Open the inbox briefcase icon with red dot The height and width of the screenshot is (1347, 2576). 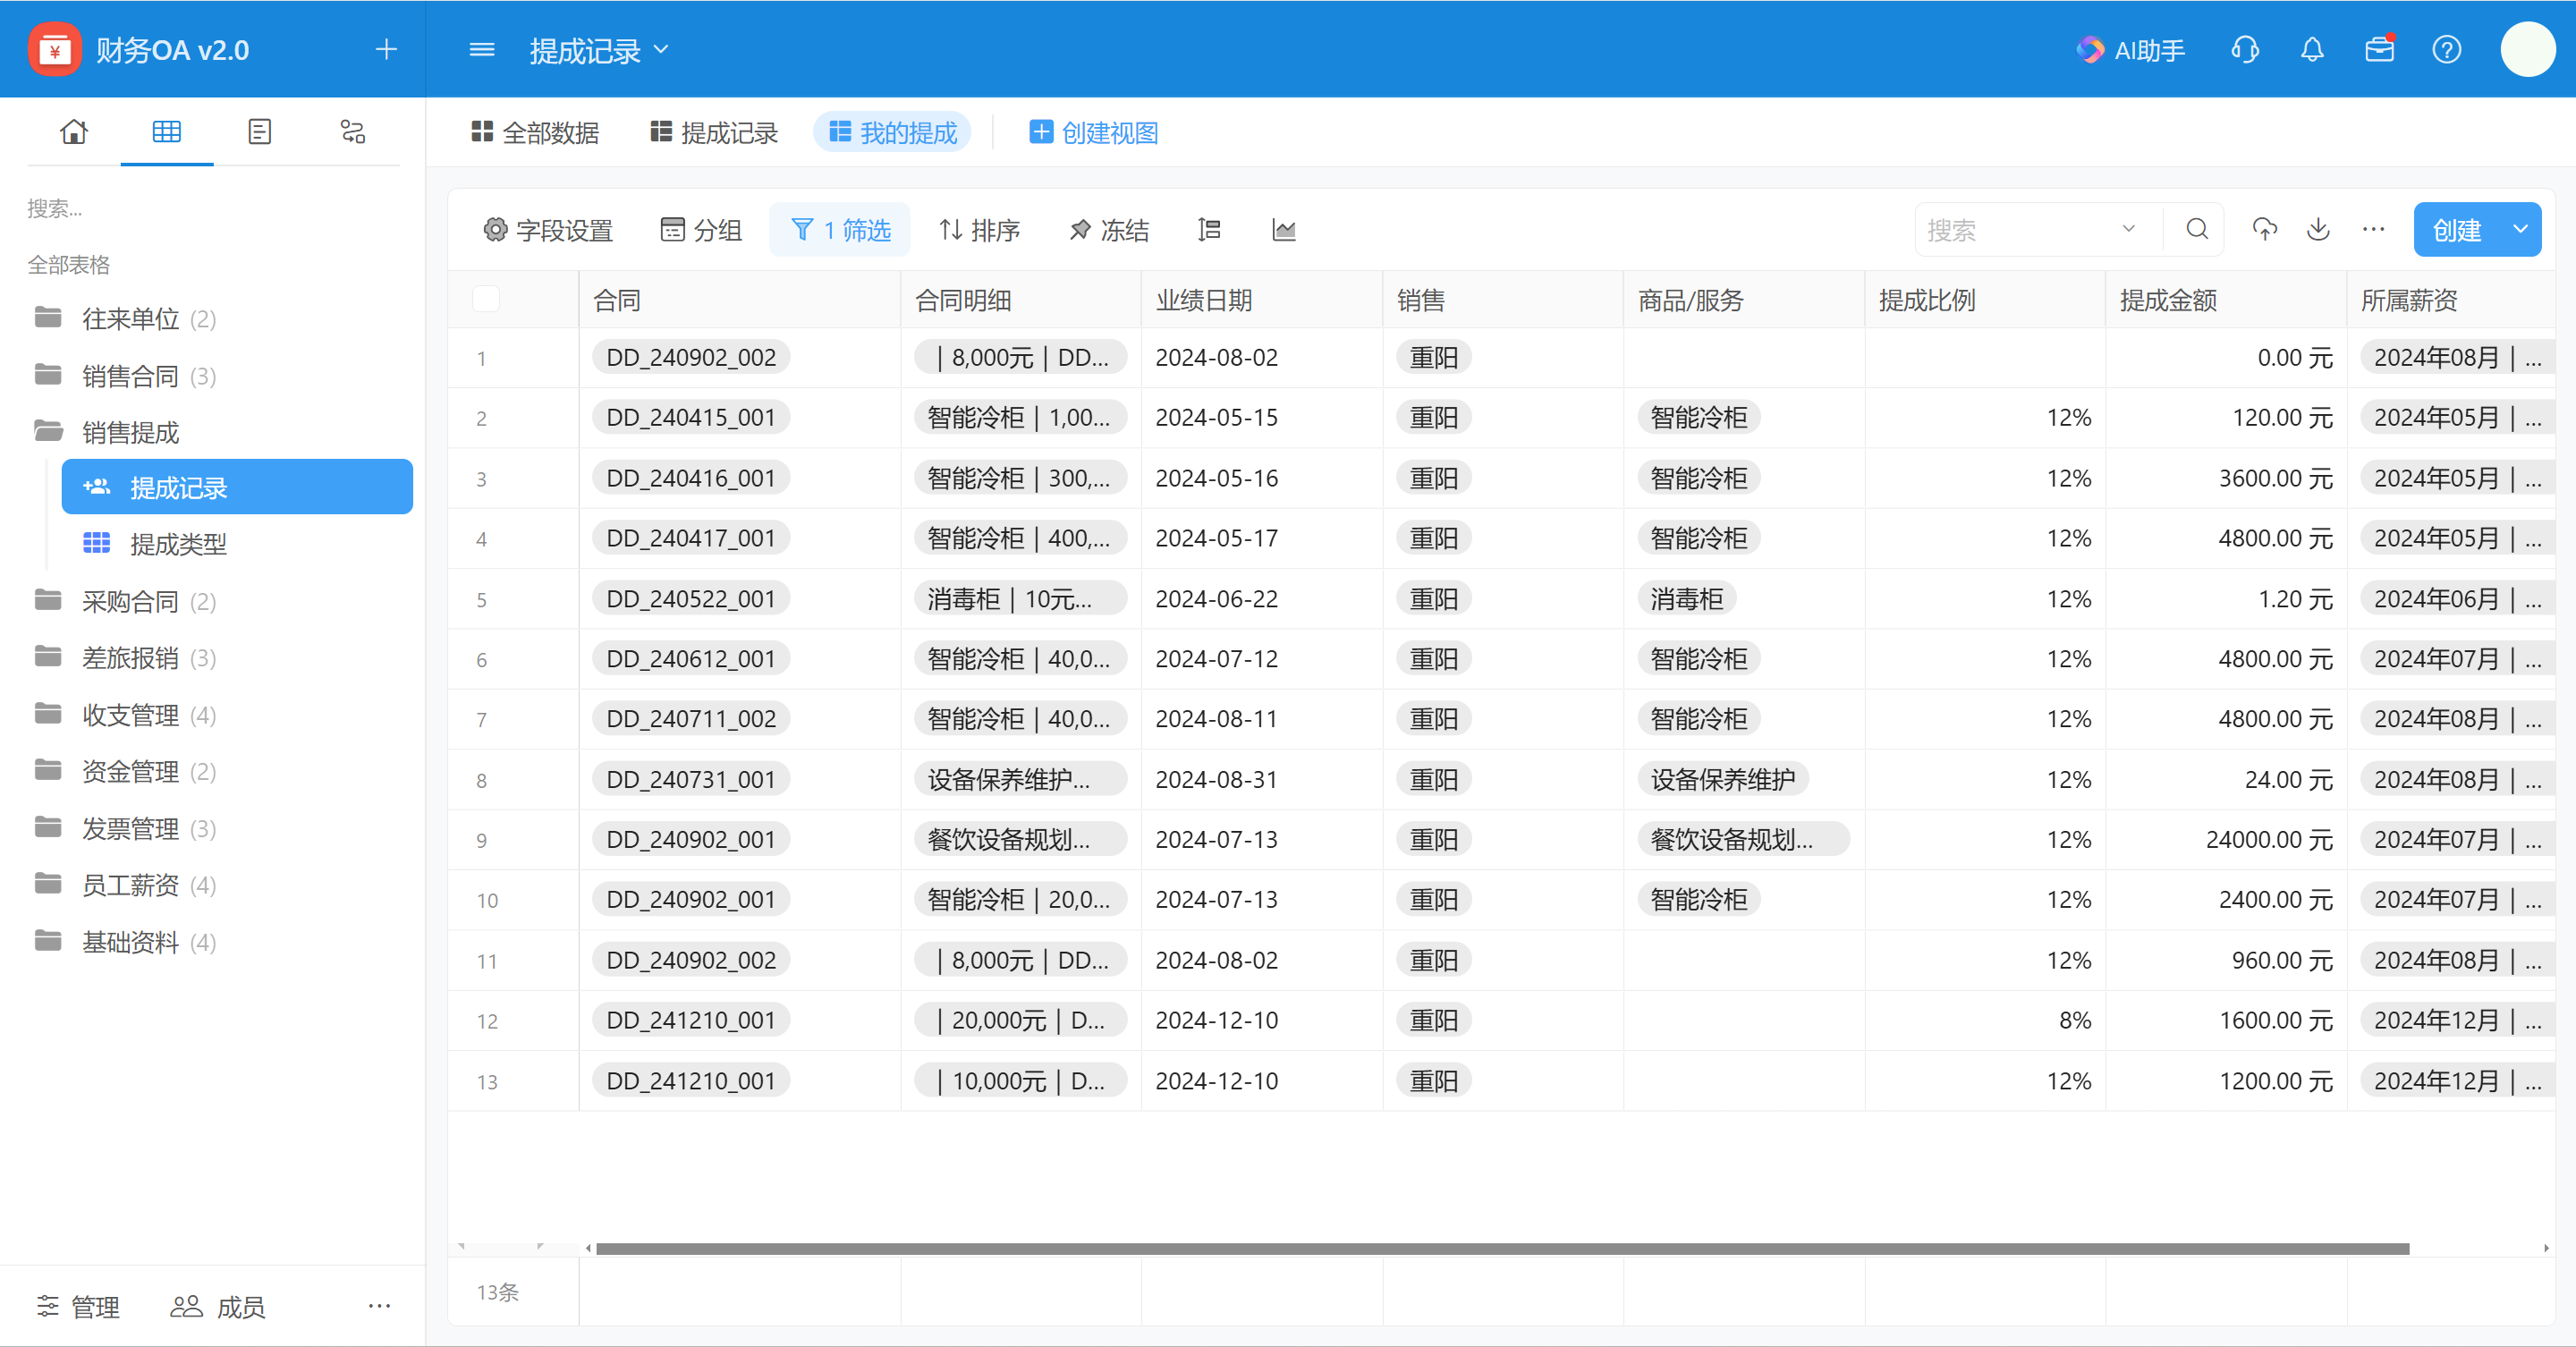[x=2380, y=49]
